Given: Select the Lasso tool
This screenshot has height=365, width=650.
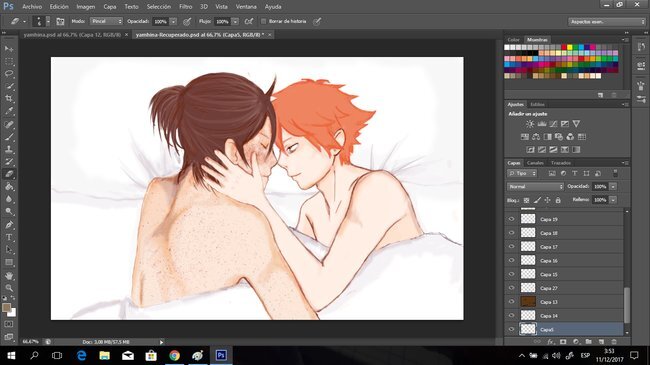Looking at the screenshot, I should point(9,74).
